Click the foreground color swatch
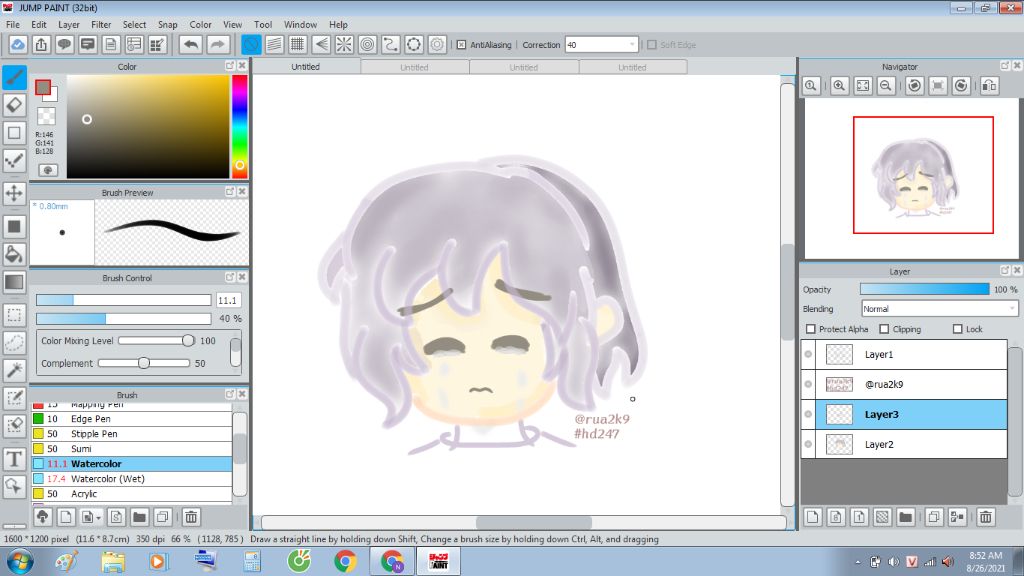1024x576 pixels. tap(43, 88)
